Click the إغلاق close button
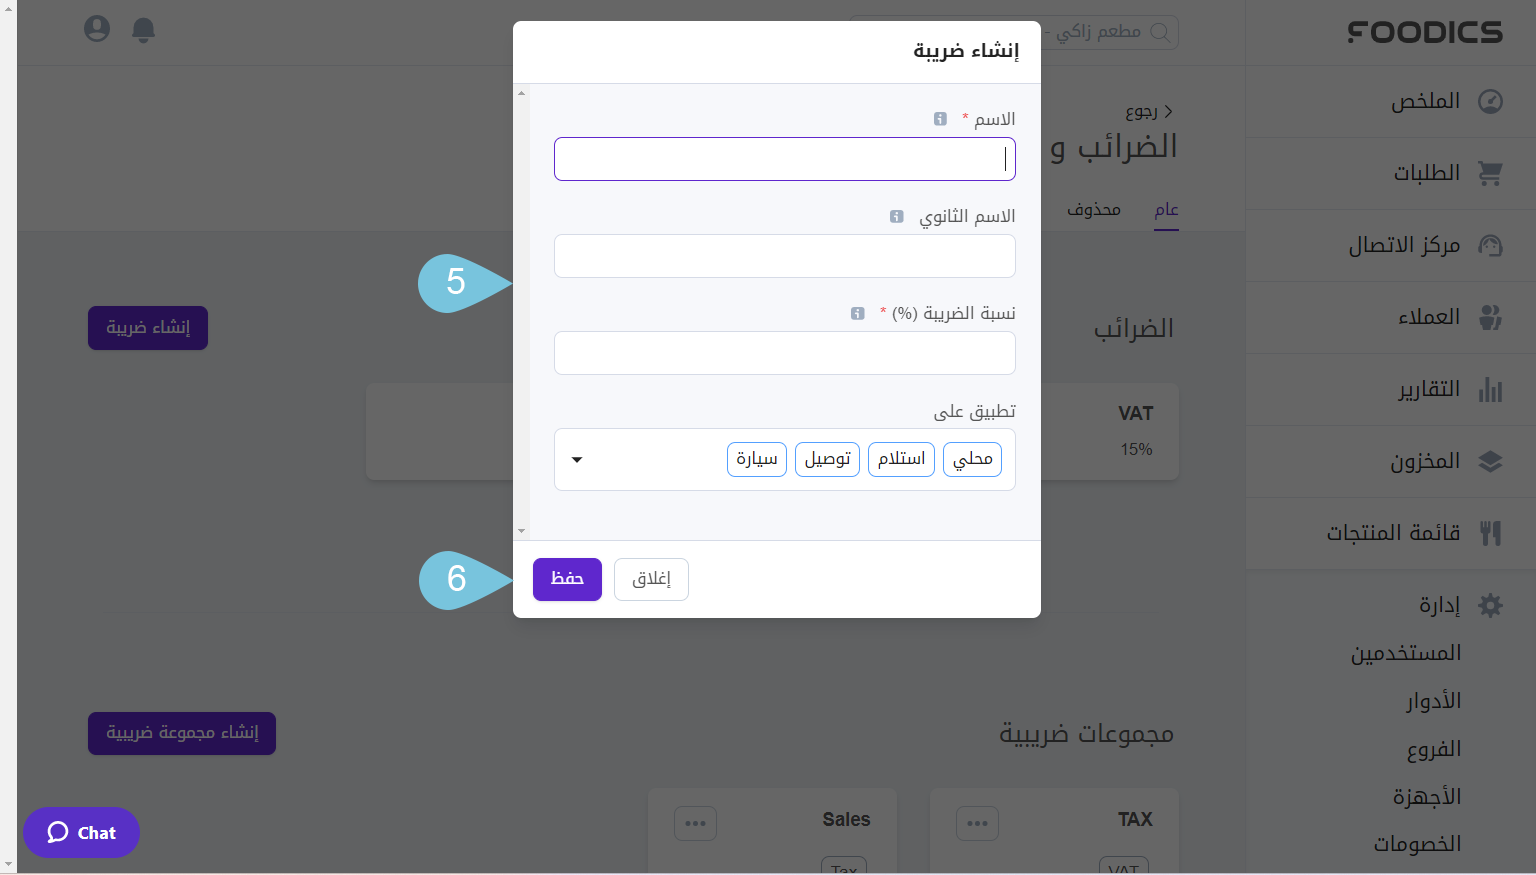Image resolution: width=1536 pixels, height=875 pixels. point(651,579)
